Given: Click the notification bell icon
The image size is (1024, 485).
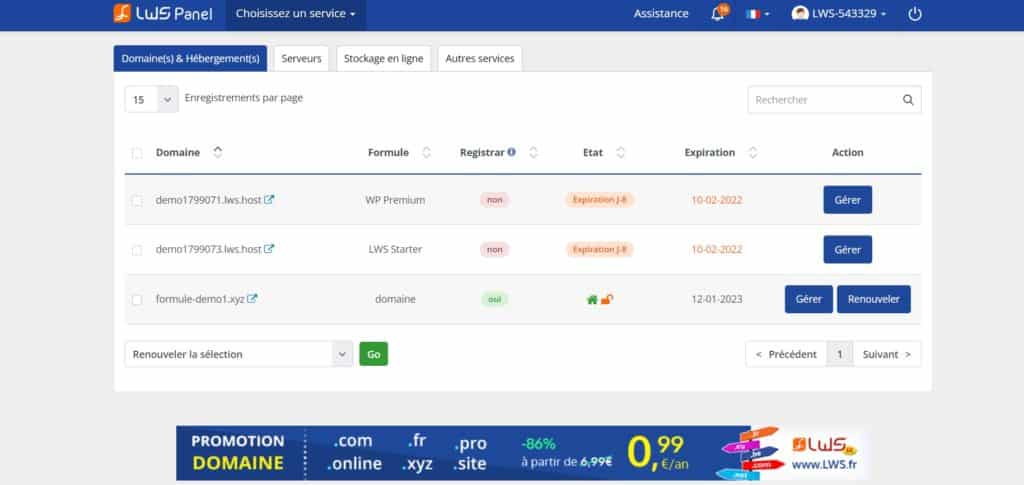Looking at the screenshot, I should click(718, 14).
